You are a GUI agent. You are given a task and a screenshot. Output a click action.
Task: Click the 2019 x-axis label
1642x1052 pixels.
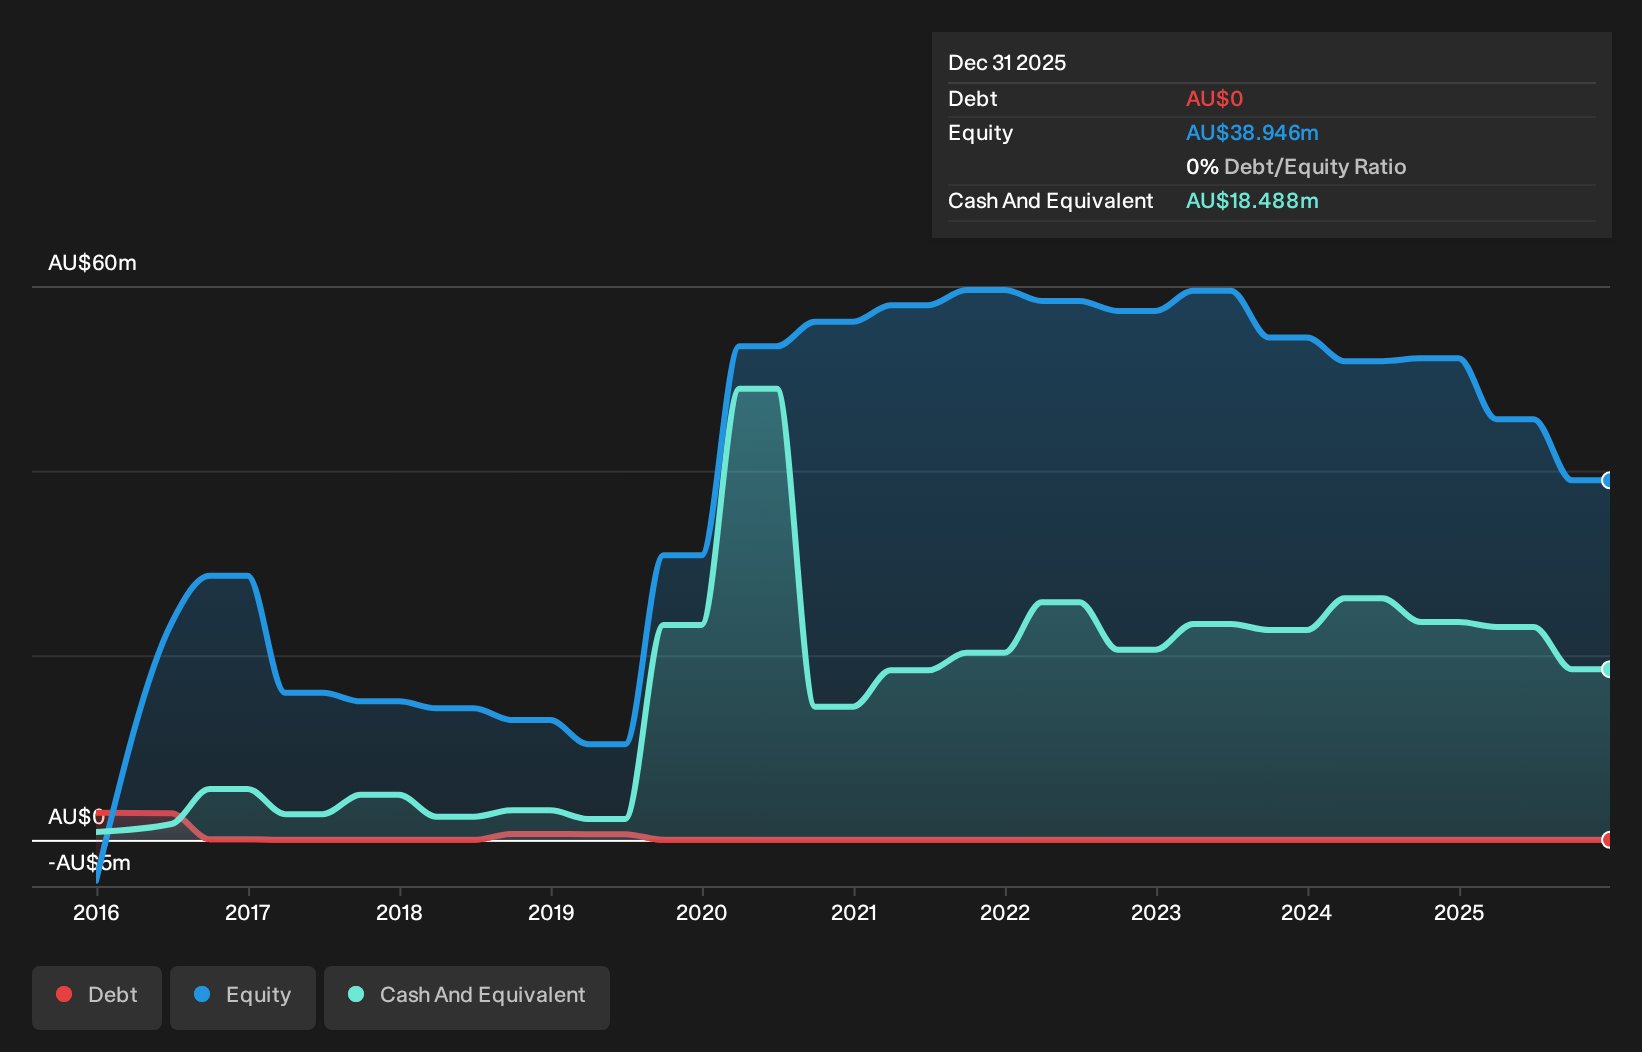point(551,912)
